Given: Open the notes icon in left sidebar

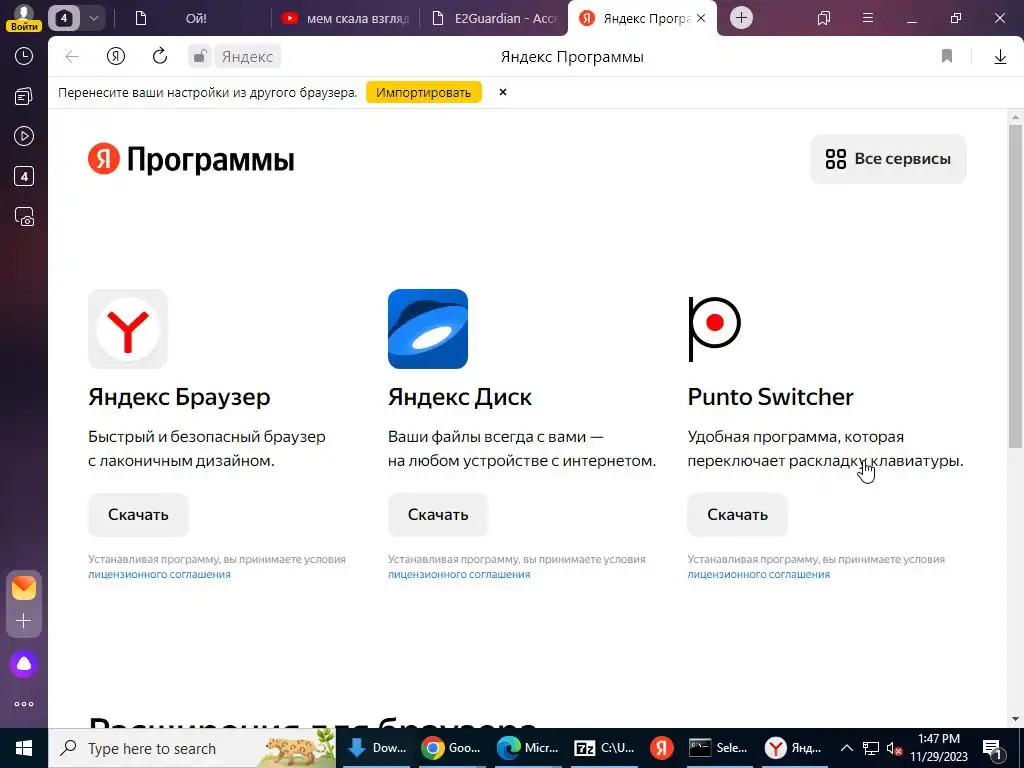Looking at the screenshot, I should coord(24,97).
